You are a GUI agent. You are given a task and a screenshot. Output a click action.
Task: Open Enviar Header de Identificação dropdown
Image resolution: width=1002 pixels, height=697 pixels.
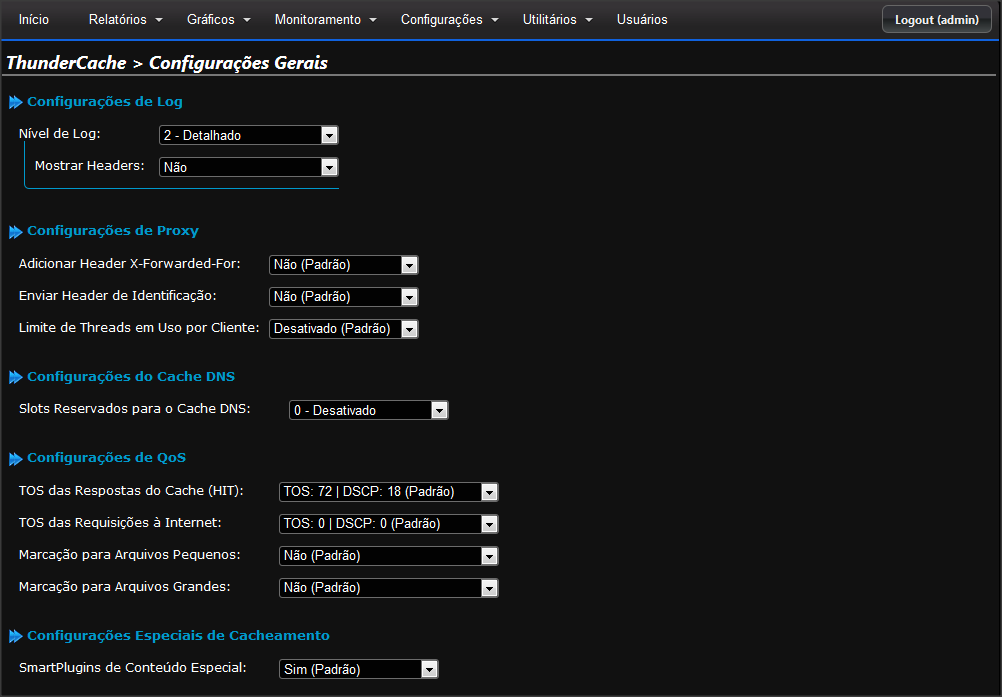344,296
